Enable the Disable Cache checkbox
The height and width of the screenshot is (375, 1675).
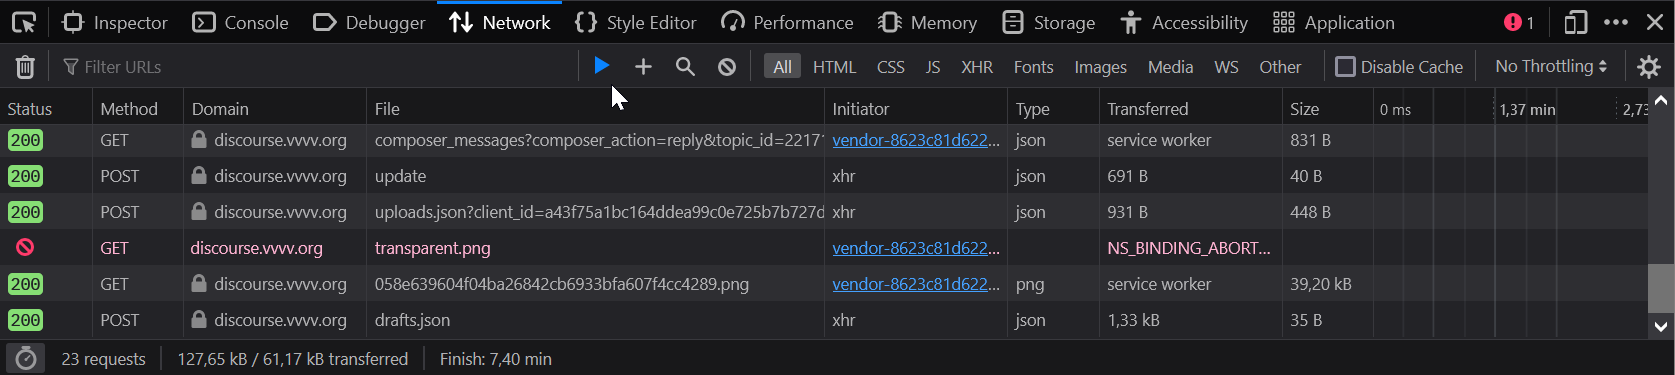point(1346,66)
